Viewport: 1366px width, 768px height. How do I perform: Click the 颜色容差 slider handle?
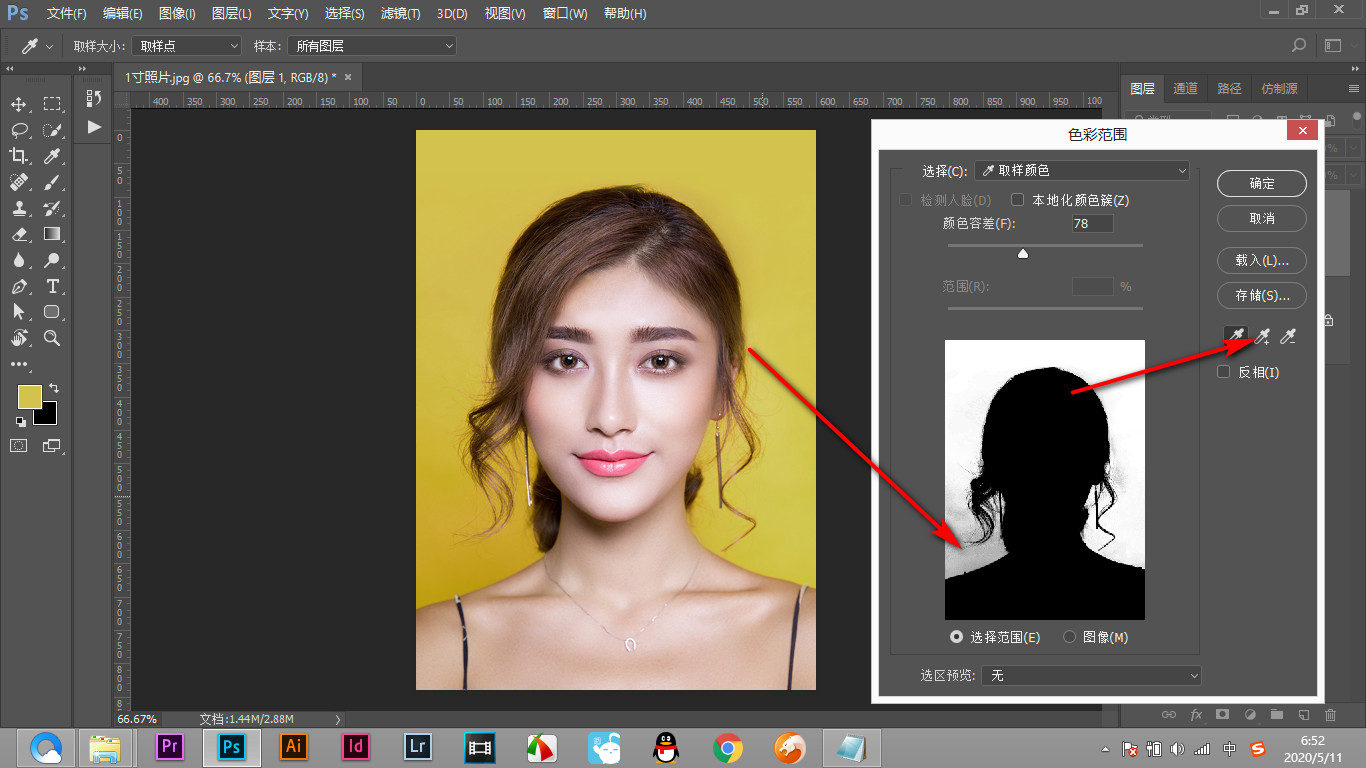tap(1023, 254)
